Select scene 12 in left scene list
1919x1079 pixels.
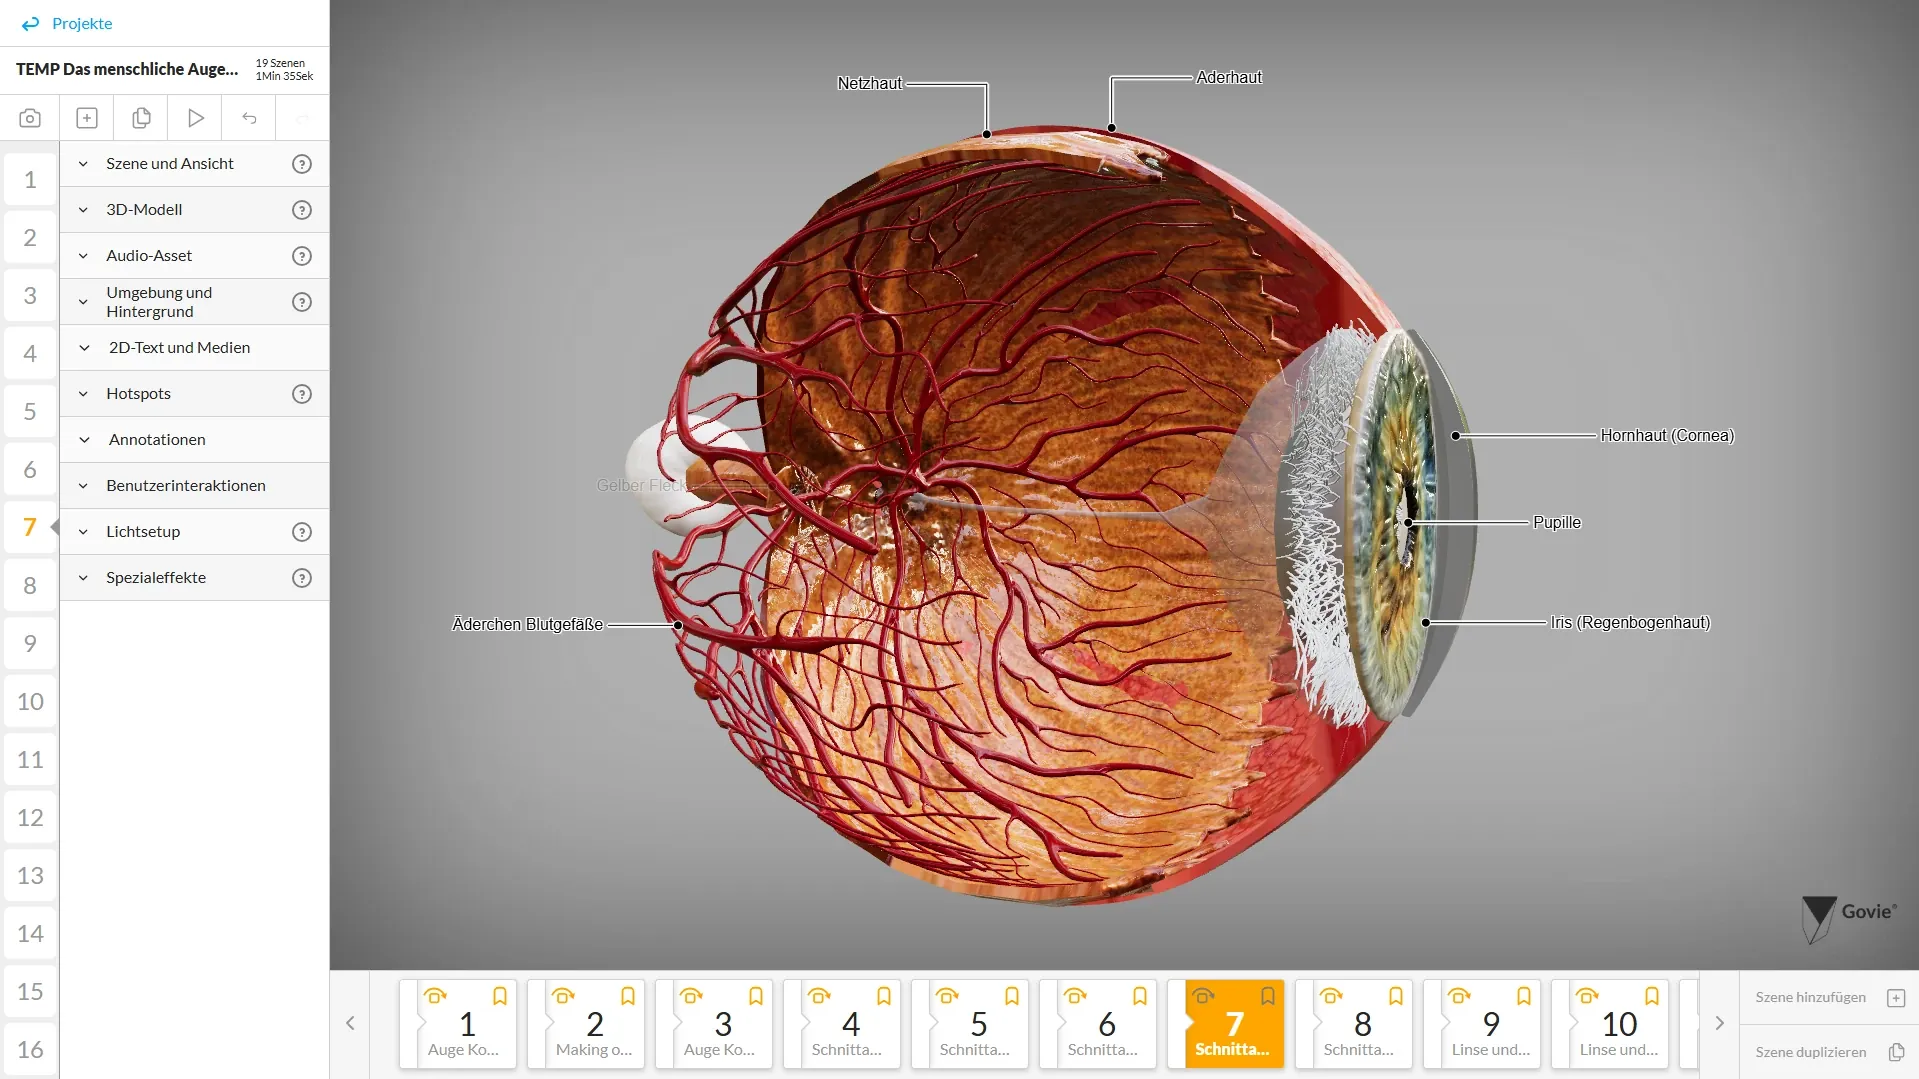click(30, 818)
